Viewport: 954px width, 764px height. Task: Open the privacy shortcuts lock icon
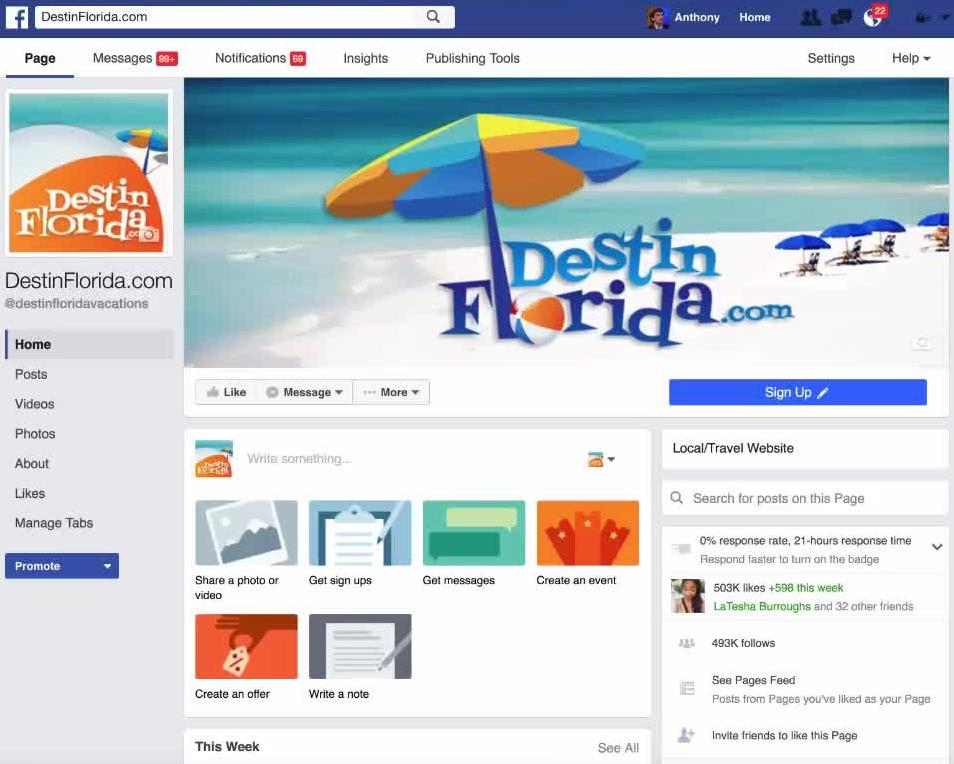pos(922,18)
